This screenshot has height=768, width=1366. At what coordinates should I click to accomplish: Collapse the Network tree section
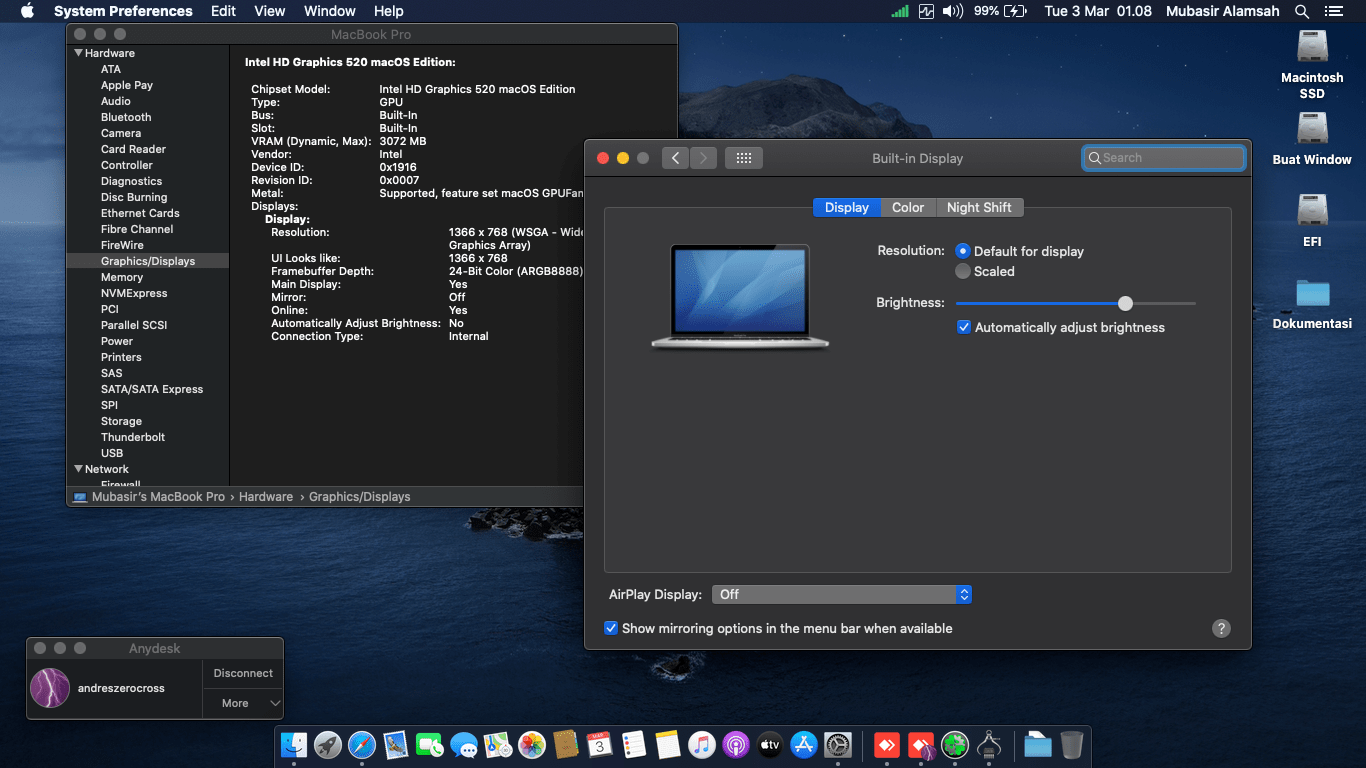(x=79, y=469)
